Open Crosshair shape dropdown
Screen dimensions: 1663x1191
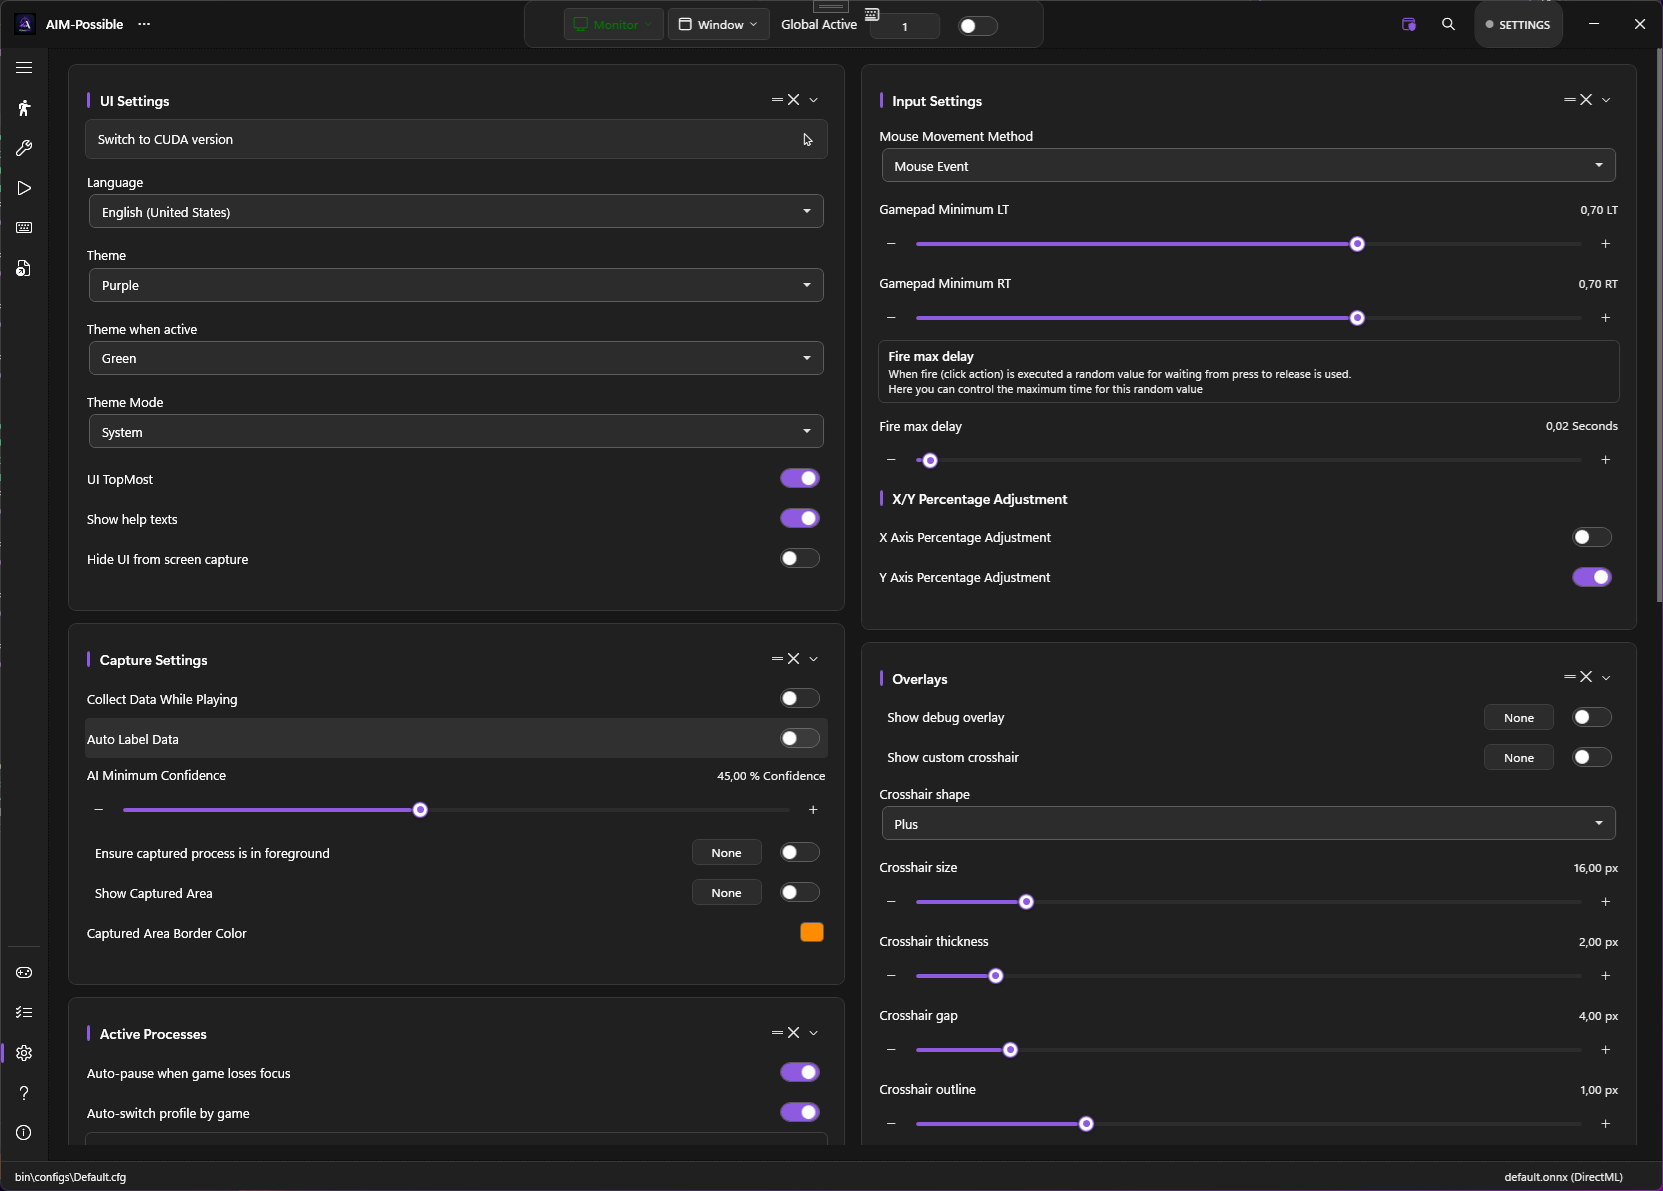1248,824
